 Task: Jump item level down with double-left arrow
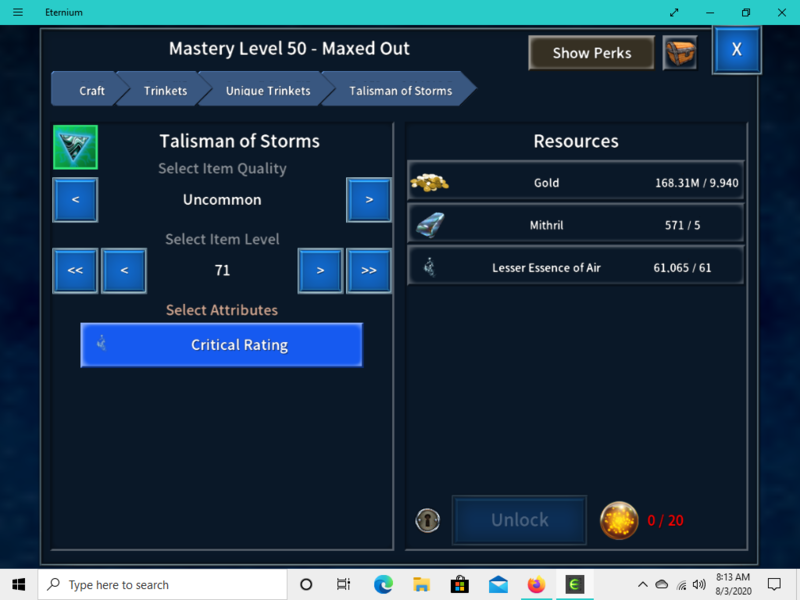pos(75,270)
